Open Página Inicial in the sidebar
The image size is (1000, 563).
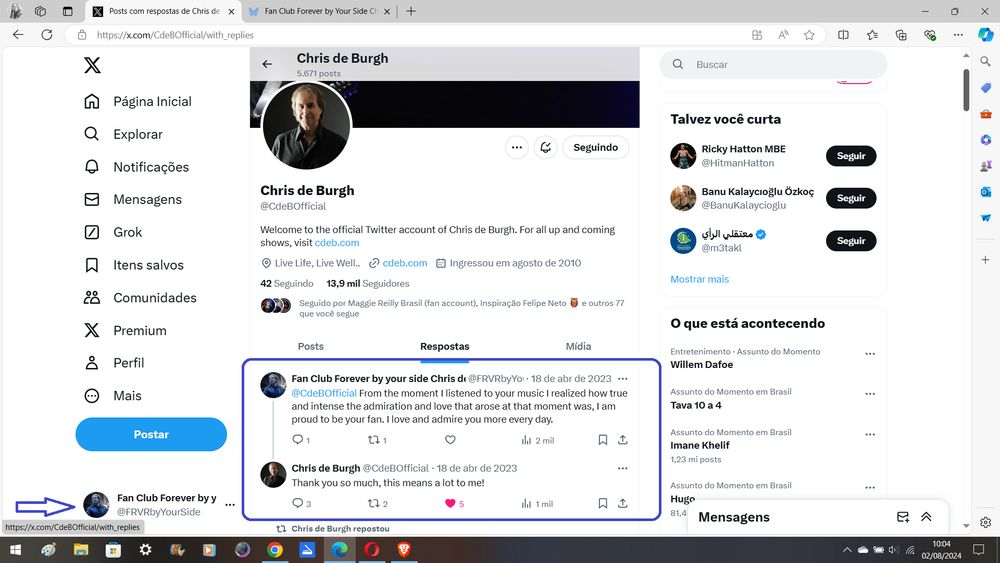click(x=138, y=101)
